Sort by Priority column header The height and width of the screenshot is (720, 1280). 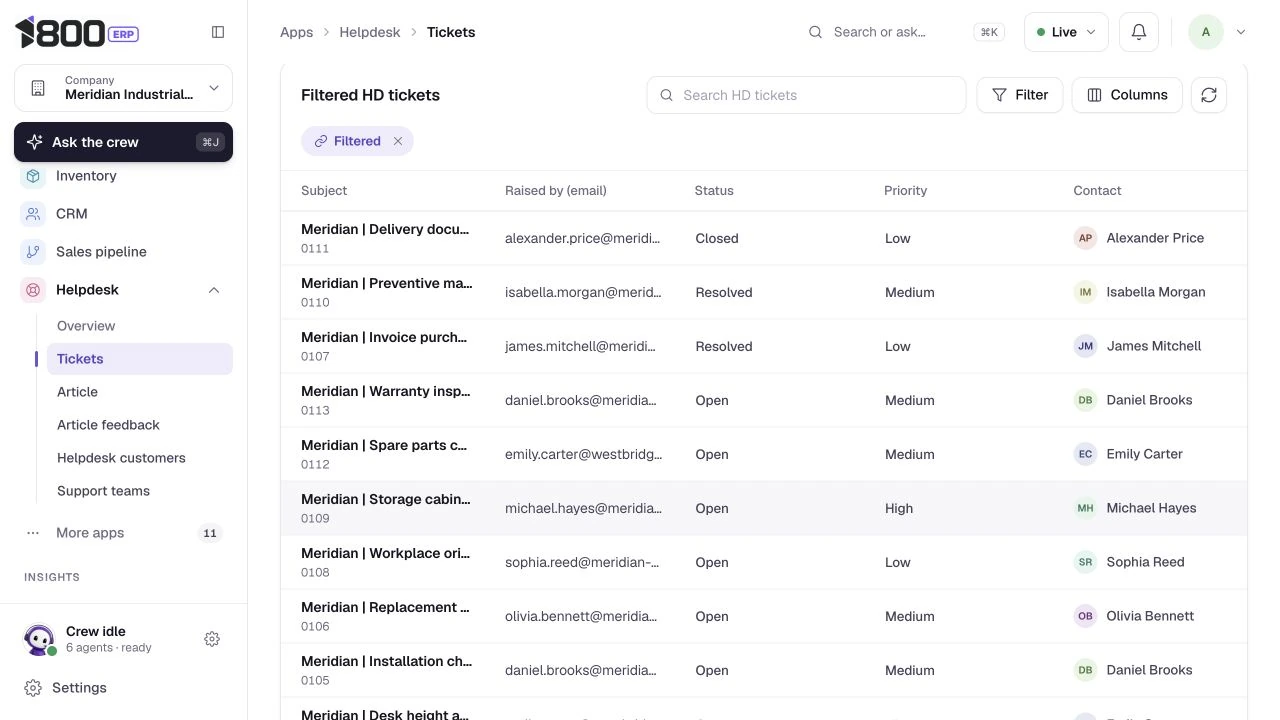click(x=905, y=190)
